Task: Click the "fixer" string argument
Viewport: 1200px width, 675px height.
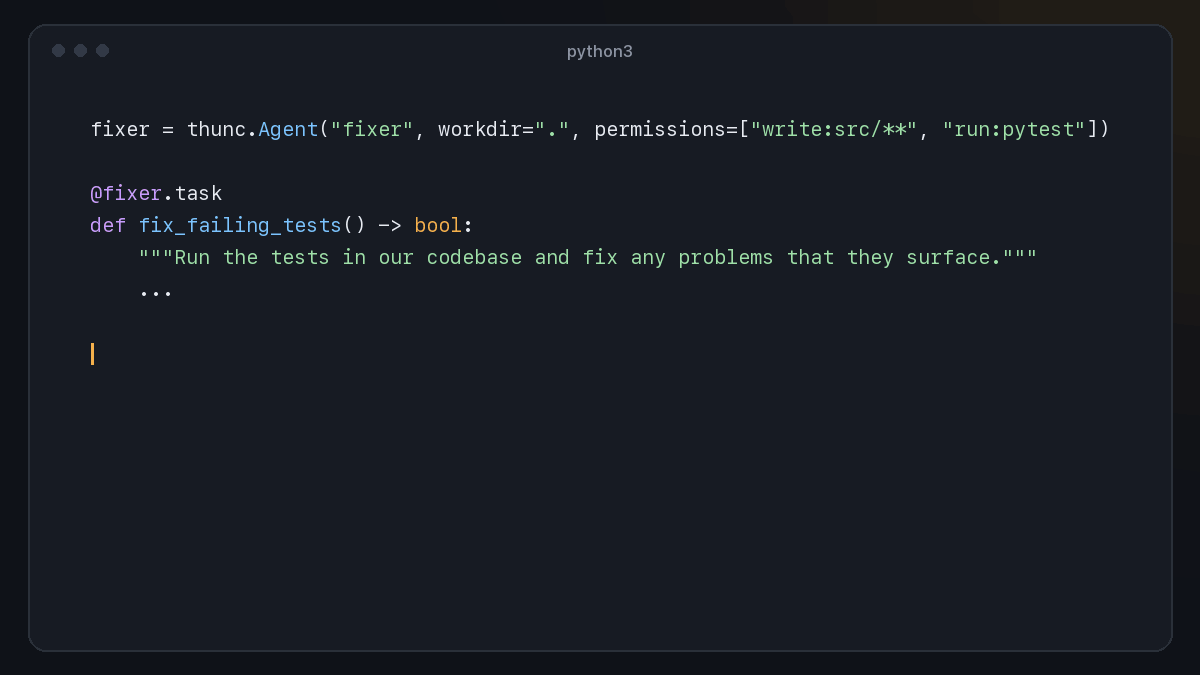Action: tap(372, 129)
